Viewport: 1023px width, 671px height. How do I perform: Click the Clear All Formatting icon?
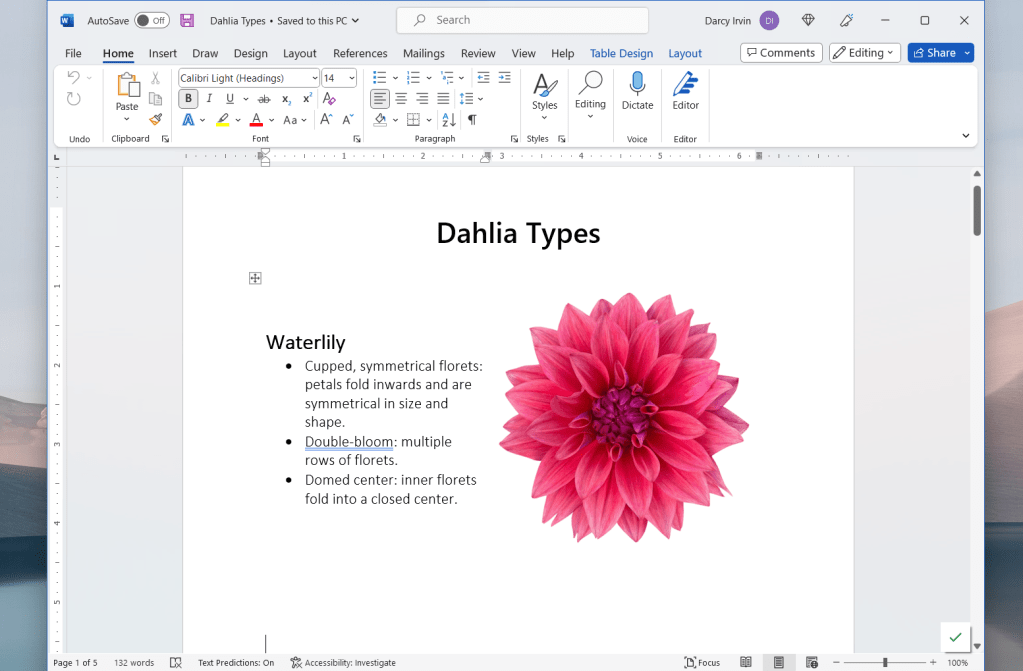point(329,98)
